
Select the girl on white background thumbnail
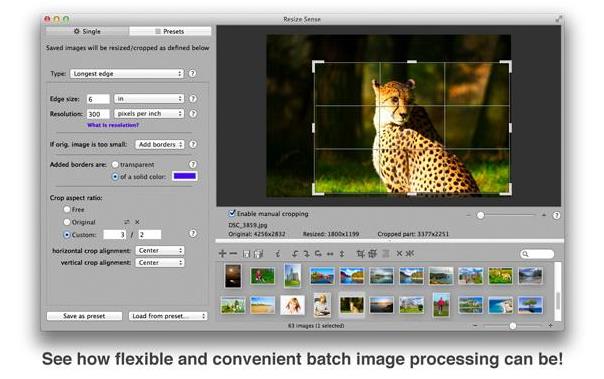pos(292,305)
